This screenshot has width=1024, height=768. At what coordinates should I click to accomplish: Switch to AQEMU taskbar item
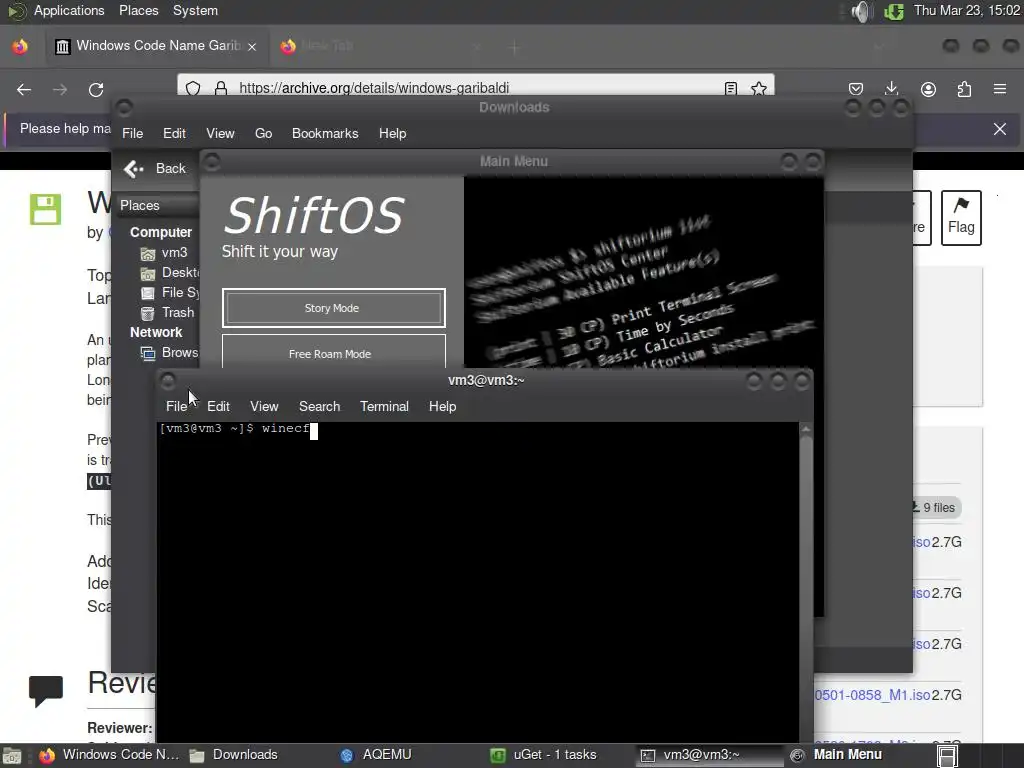click(x=376, y=755)
